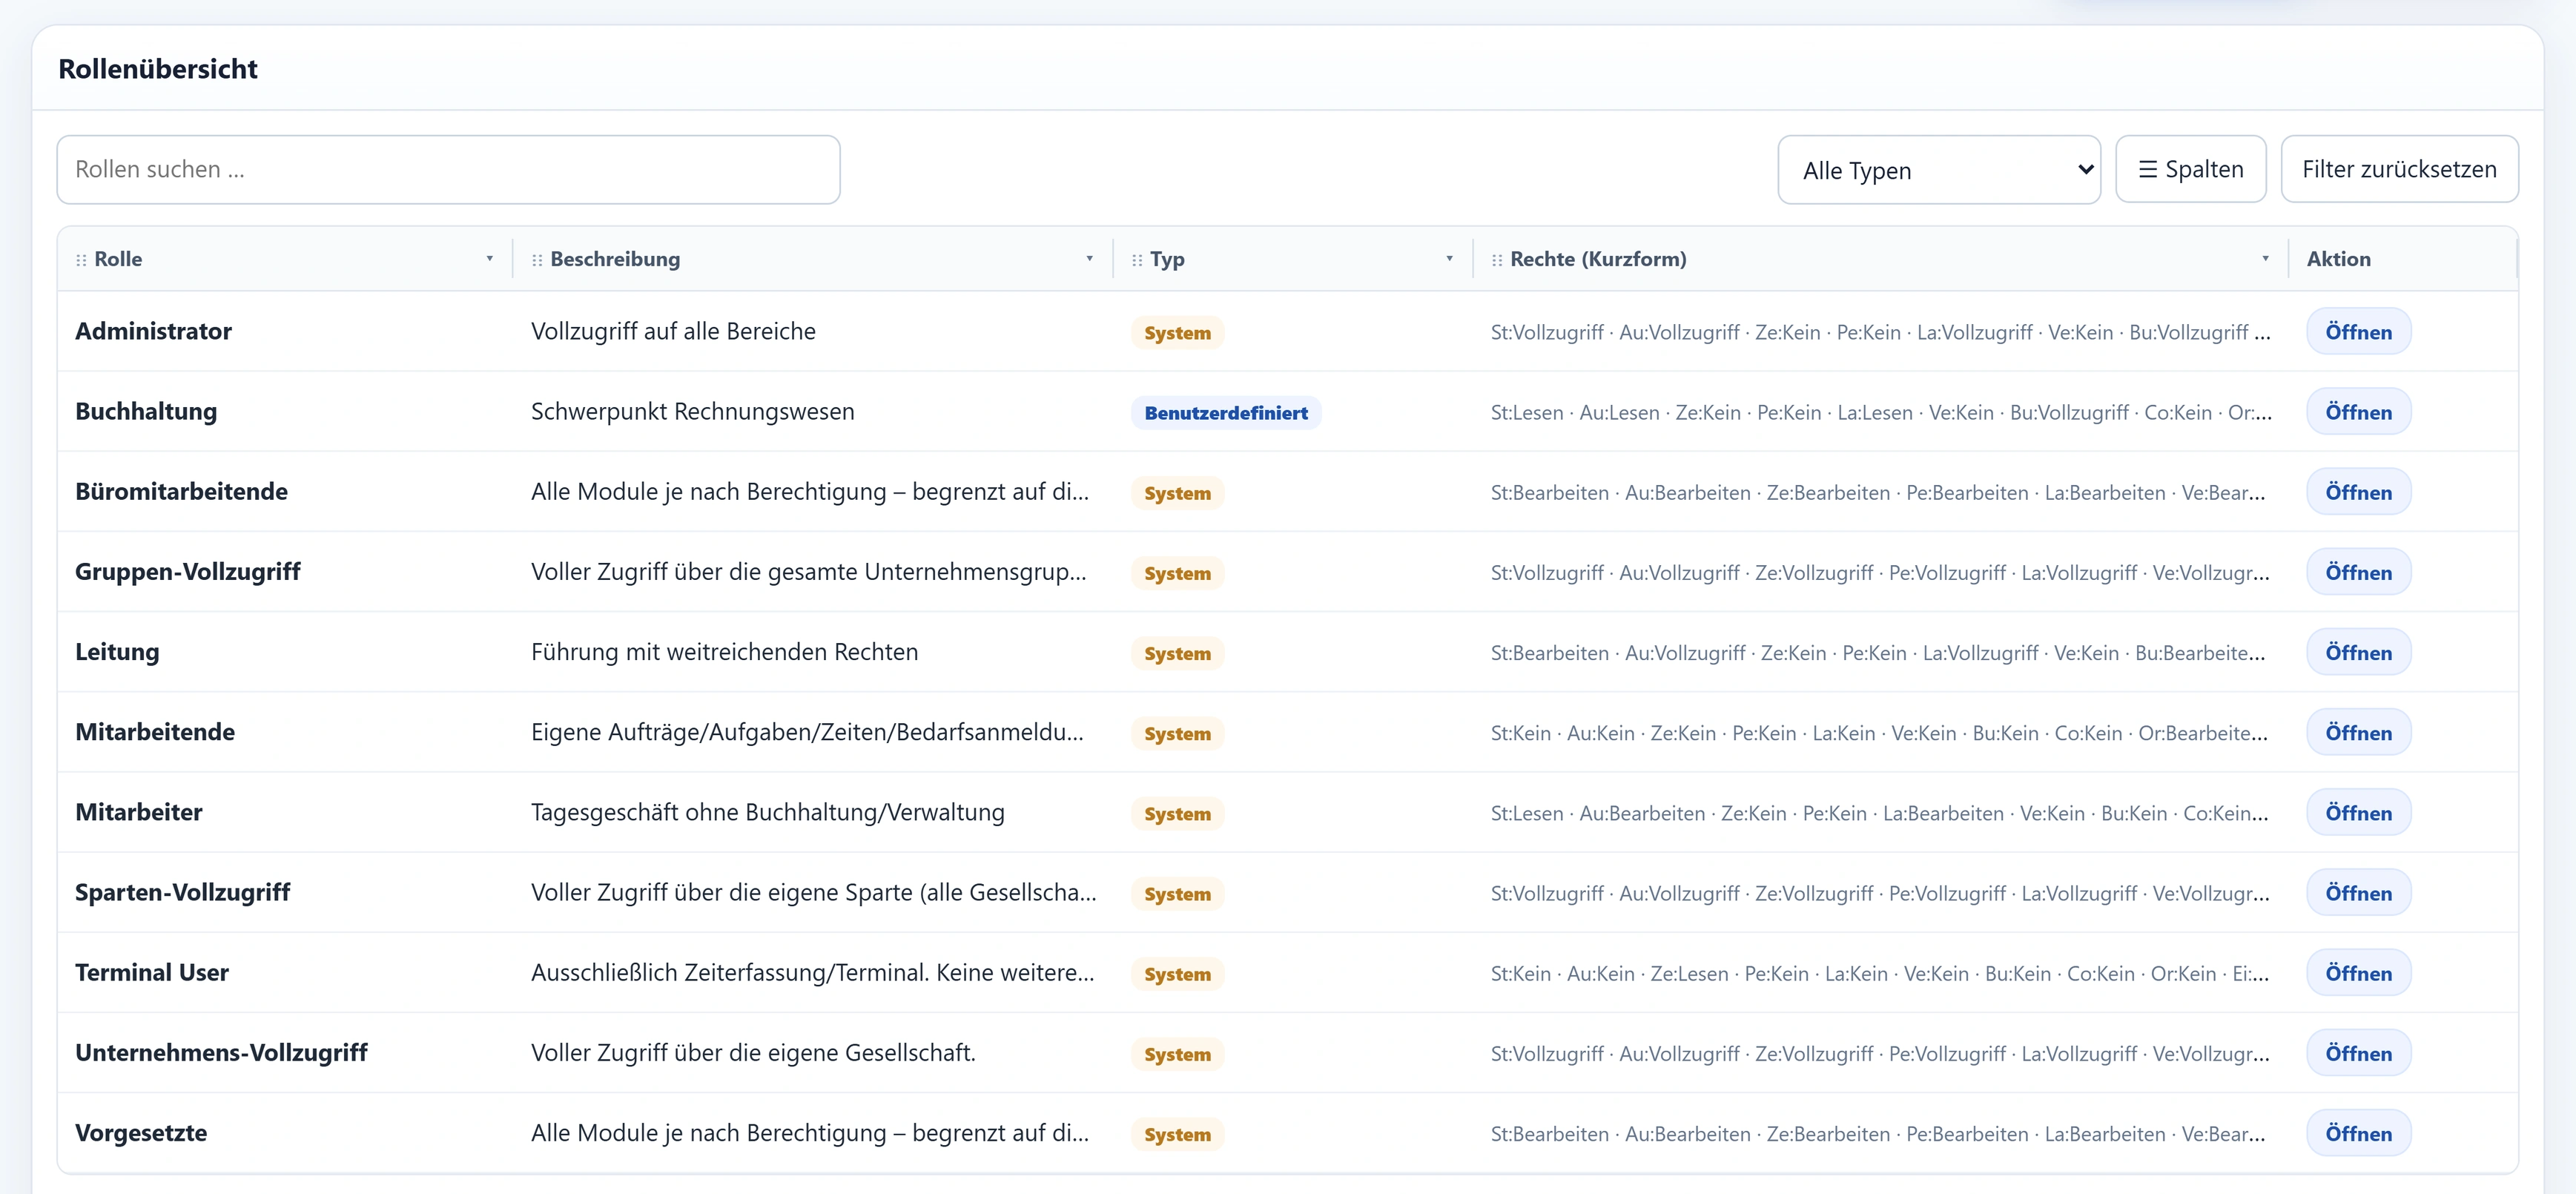Click the System badge in Leitung row
The width and height of the screenshot is (2576, 1194).
point(1177,653)
